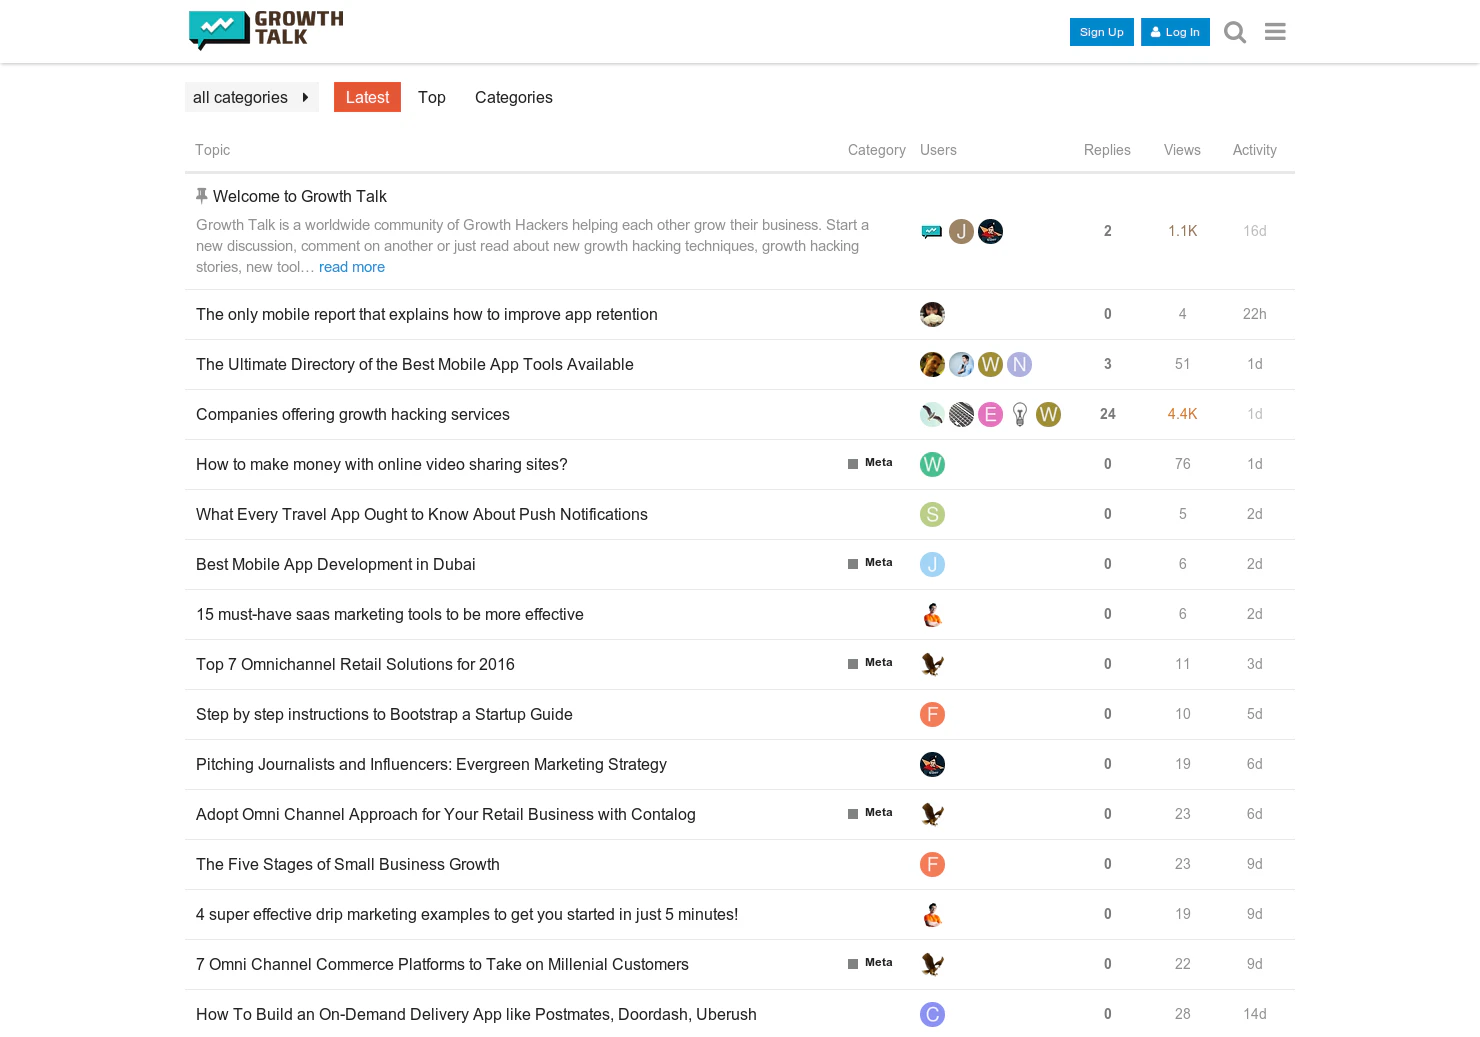
Task: Open Best Mobile App Development in Dubai topic
Action: point(336,564)
